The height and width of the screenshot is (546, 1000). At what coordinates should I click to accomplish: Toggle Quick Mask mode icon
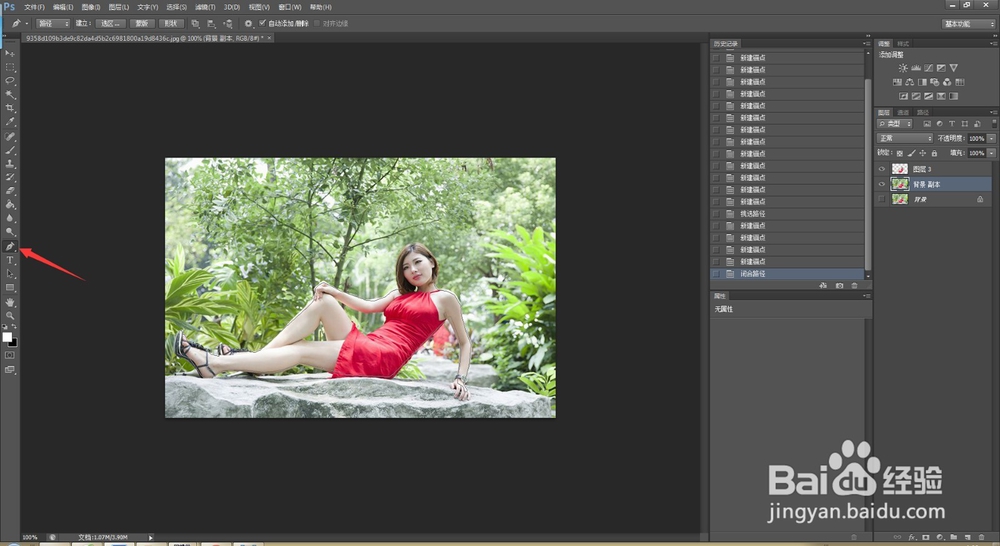click(10, 355)
